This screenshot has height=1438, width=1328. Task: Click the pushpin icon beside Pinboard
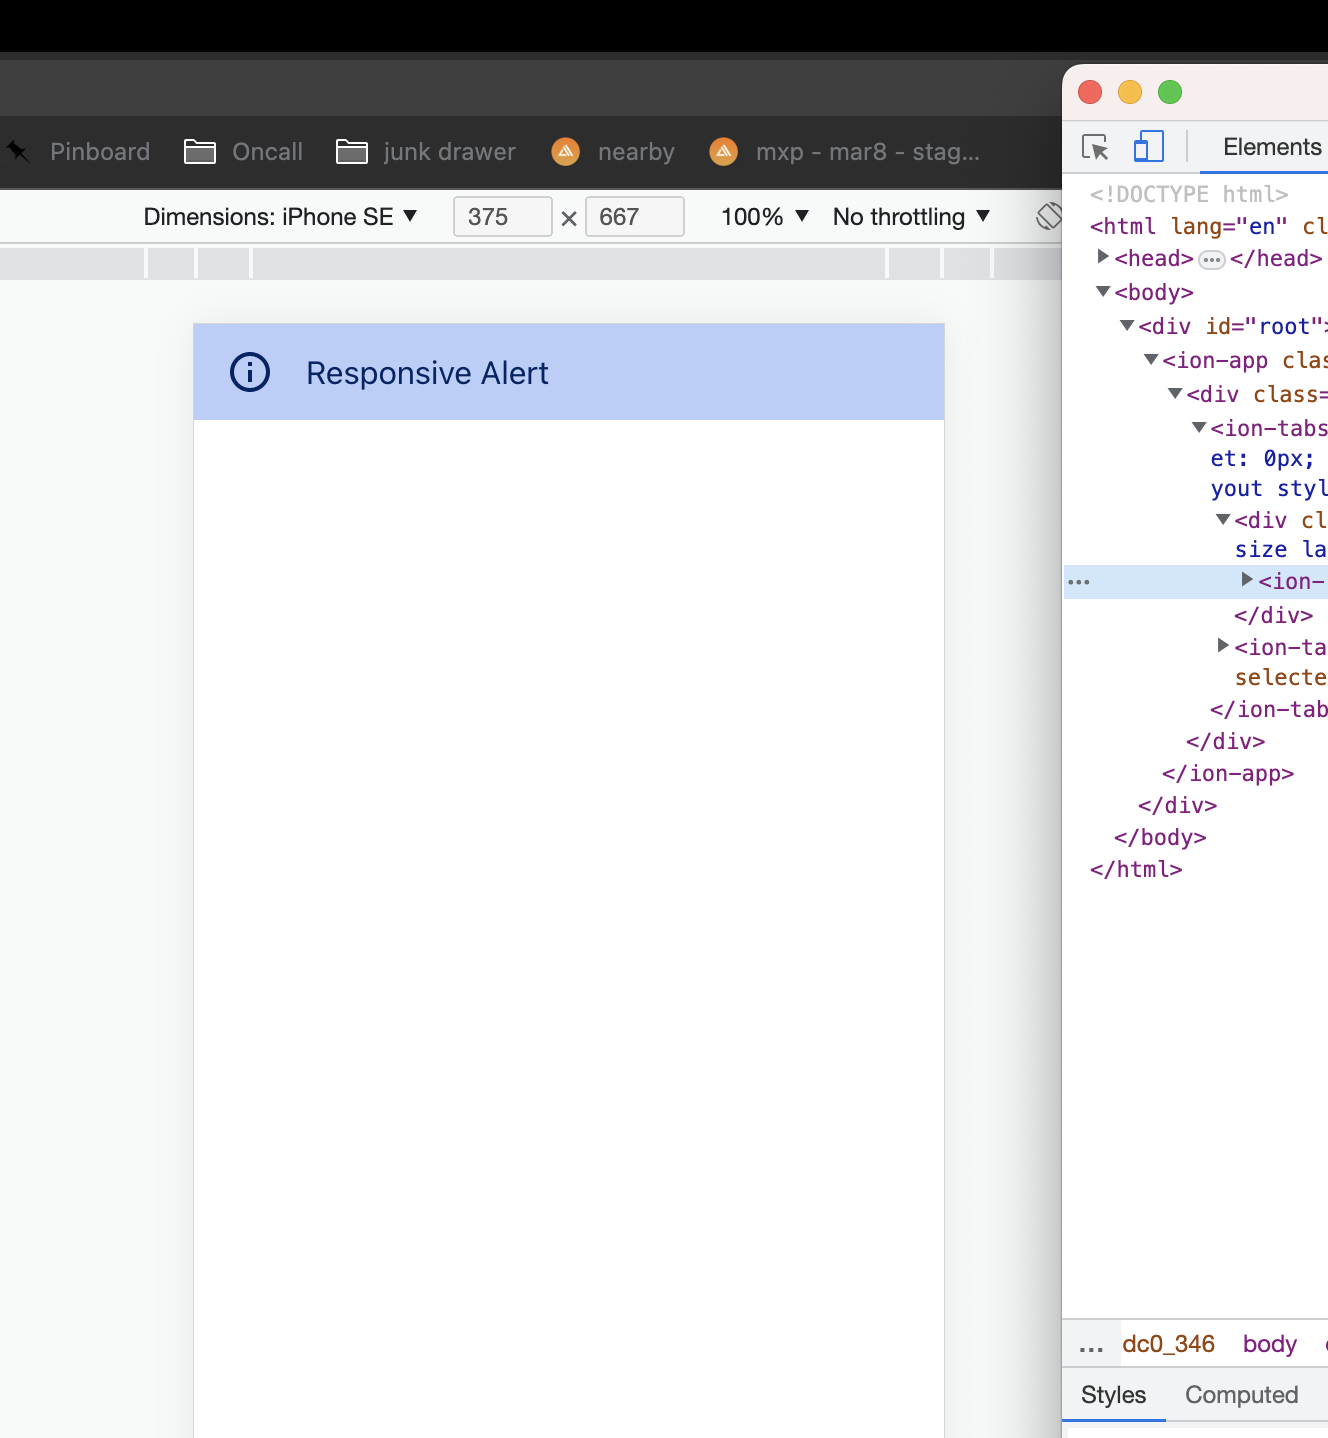click(15, 151)
